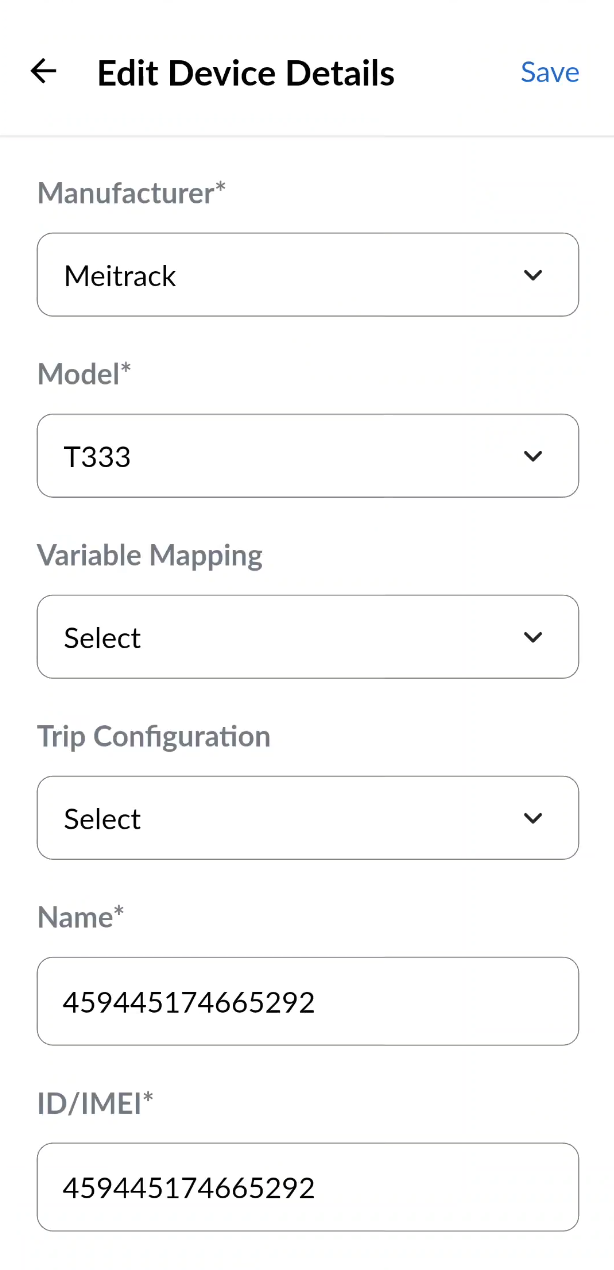Focus the Name input field
Viewport: 614px width, 1270px height.
tap(307, 1001)
